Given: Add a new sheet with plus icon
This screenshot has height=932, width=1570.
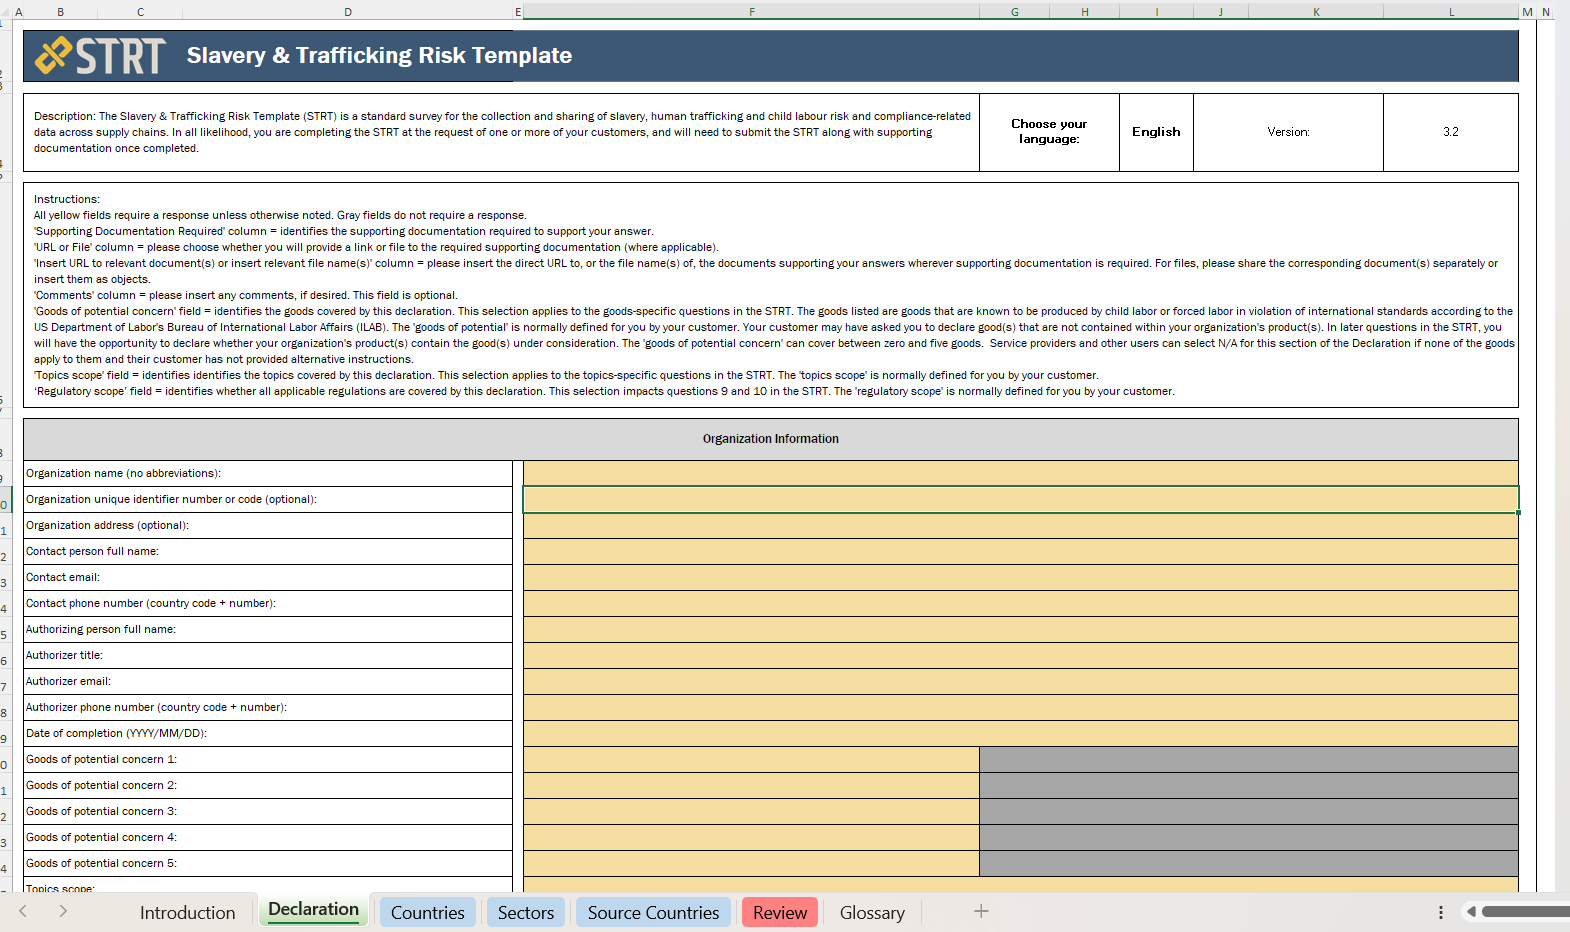Looking at the screenshot, I should [x=981, y=911].
